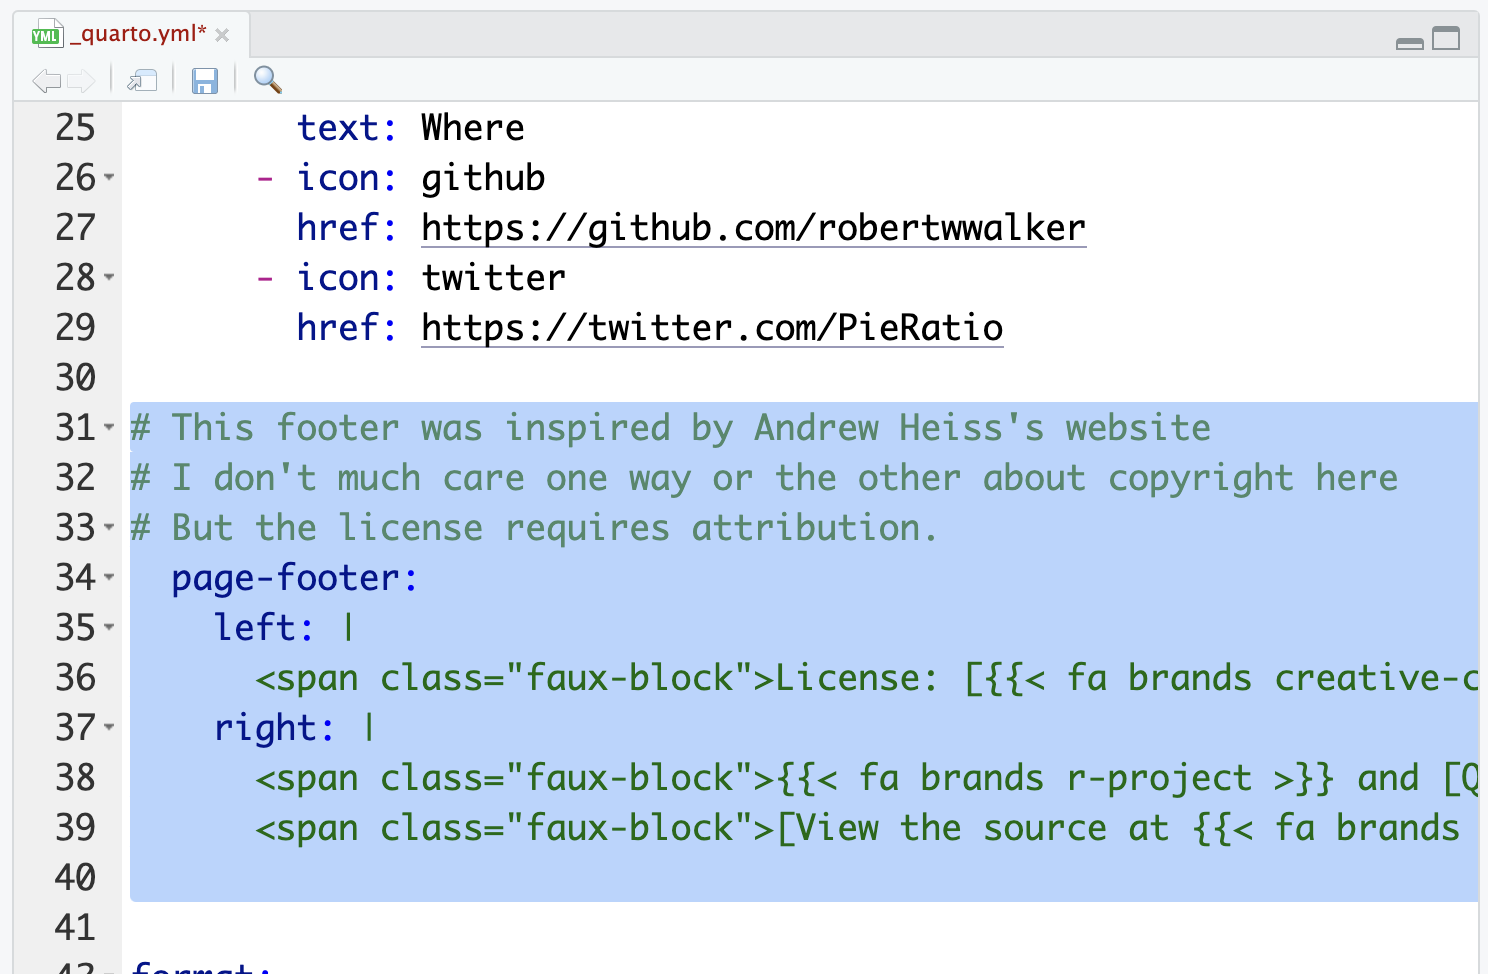The height and width of the screenshot is (974, 1488).
Task: Click the twitter.com/PieRatio URL
Action: [712, 328]
